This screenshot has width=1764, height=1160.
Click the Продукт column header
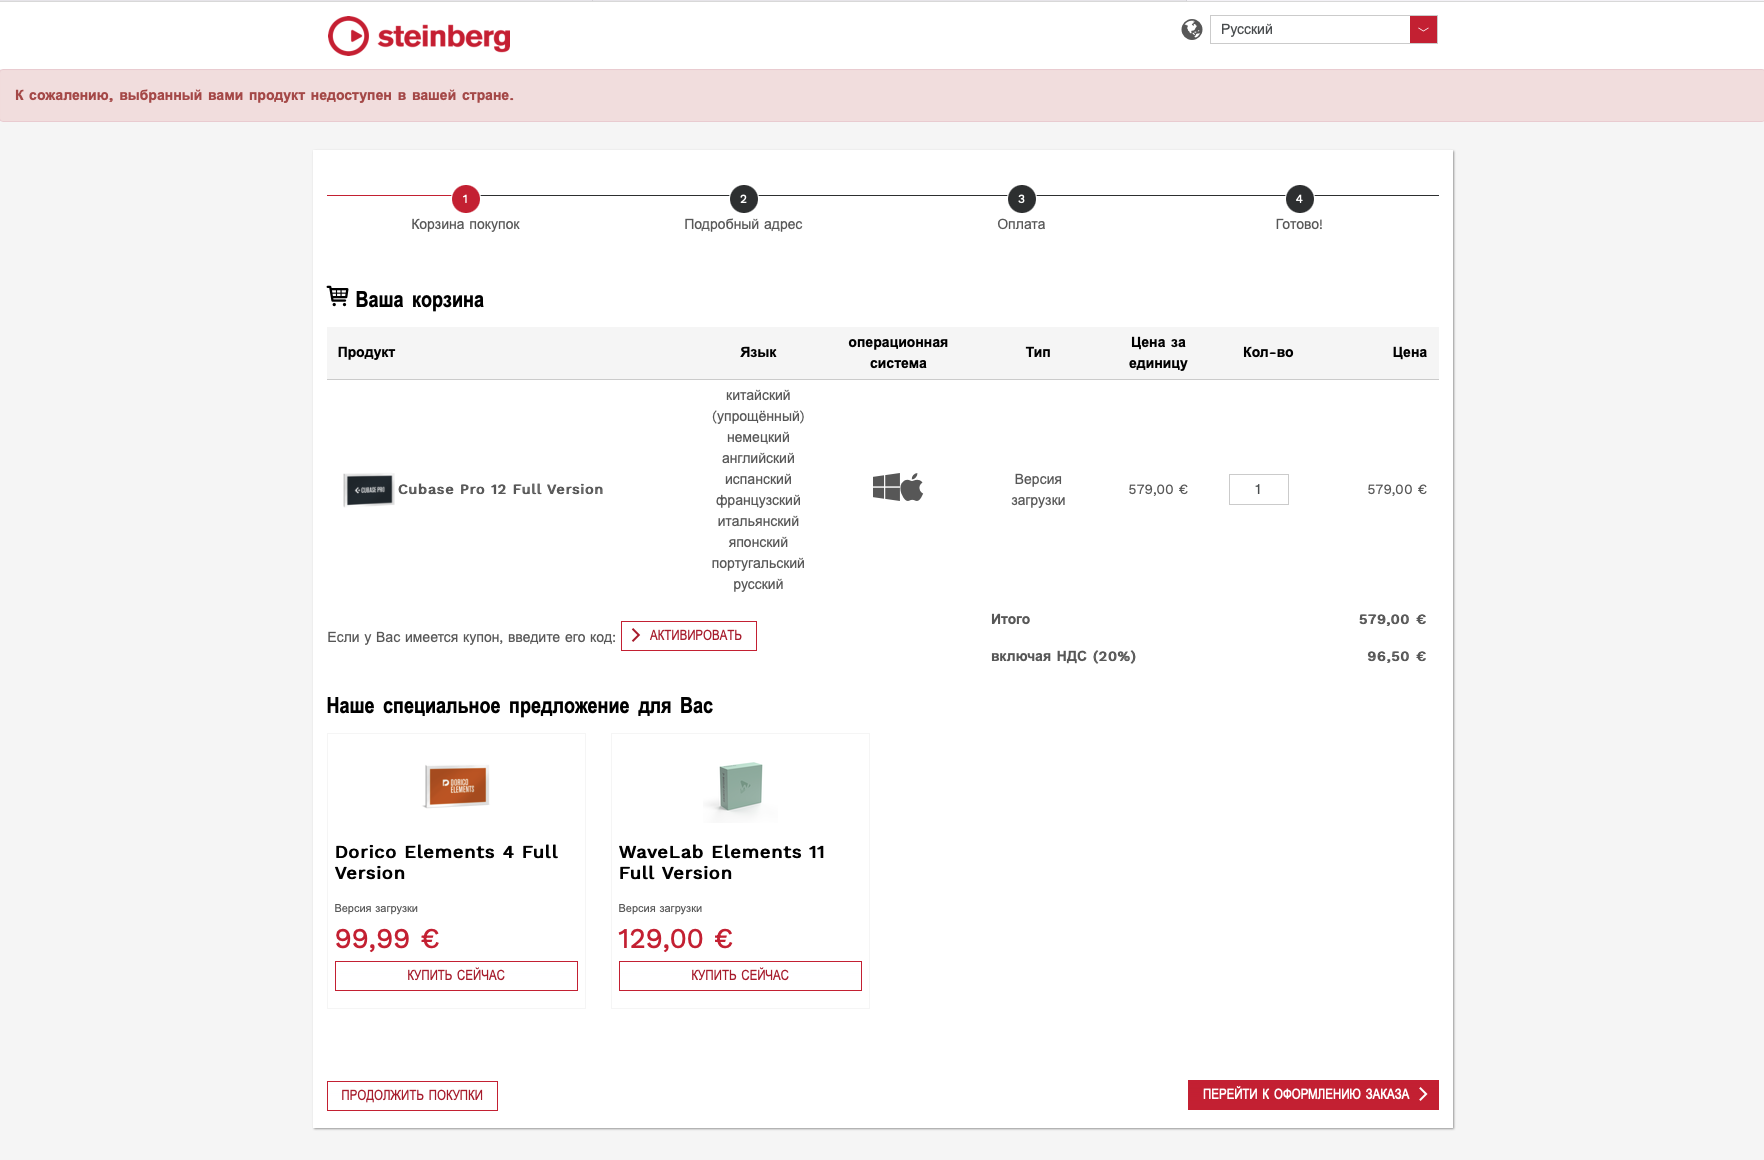[366, 353]
